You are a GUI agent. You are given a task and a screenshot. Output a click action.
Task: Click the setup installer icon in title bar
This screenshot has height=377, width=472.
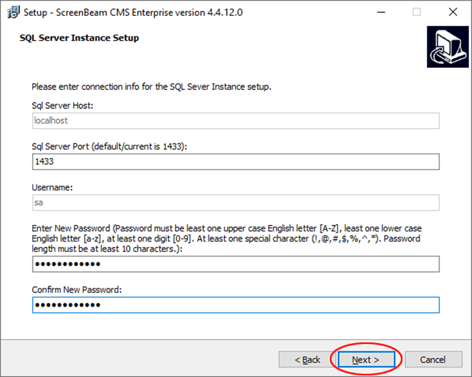[x=13, y=12]
